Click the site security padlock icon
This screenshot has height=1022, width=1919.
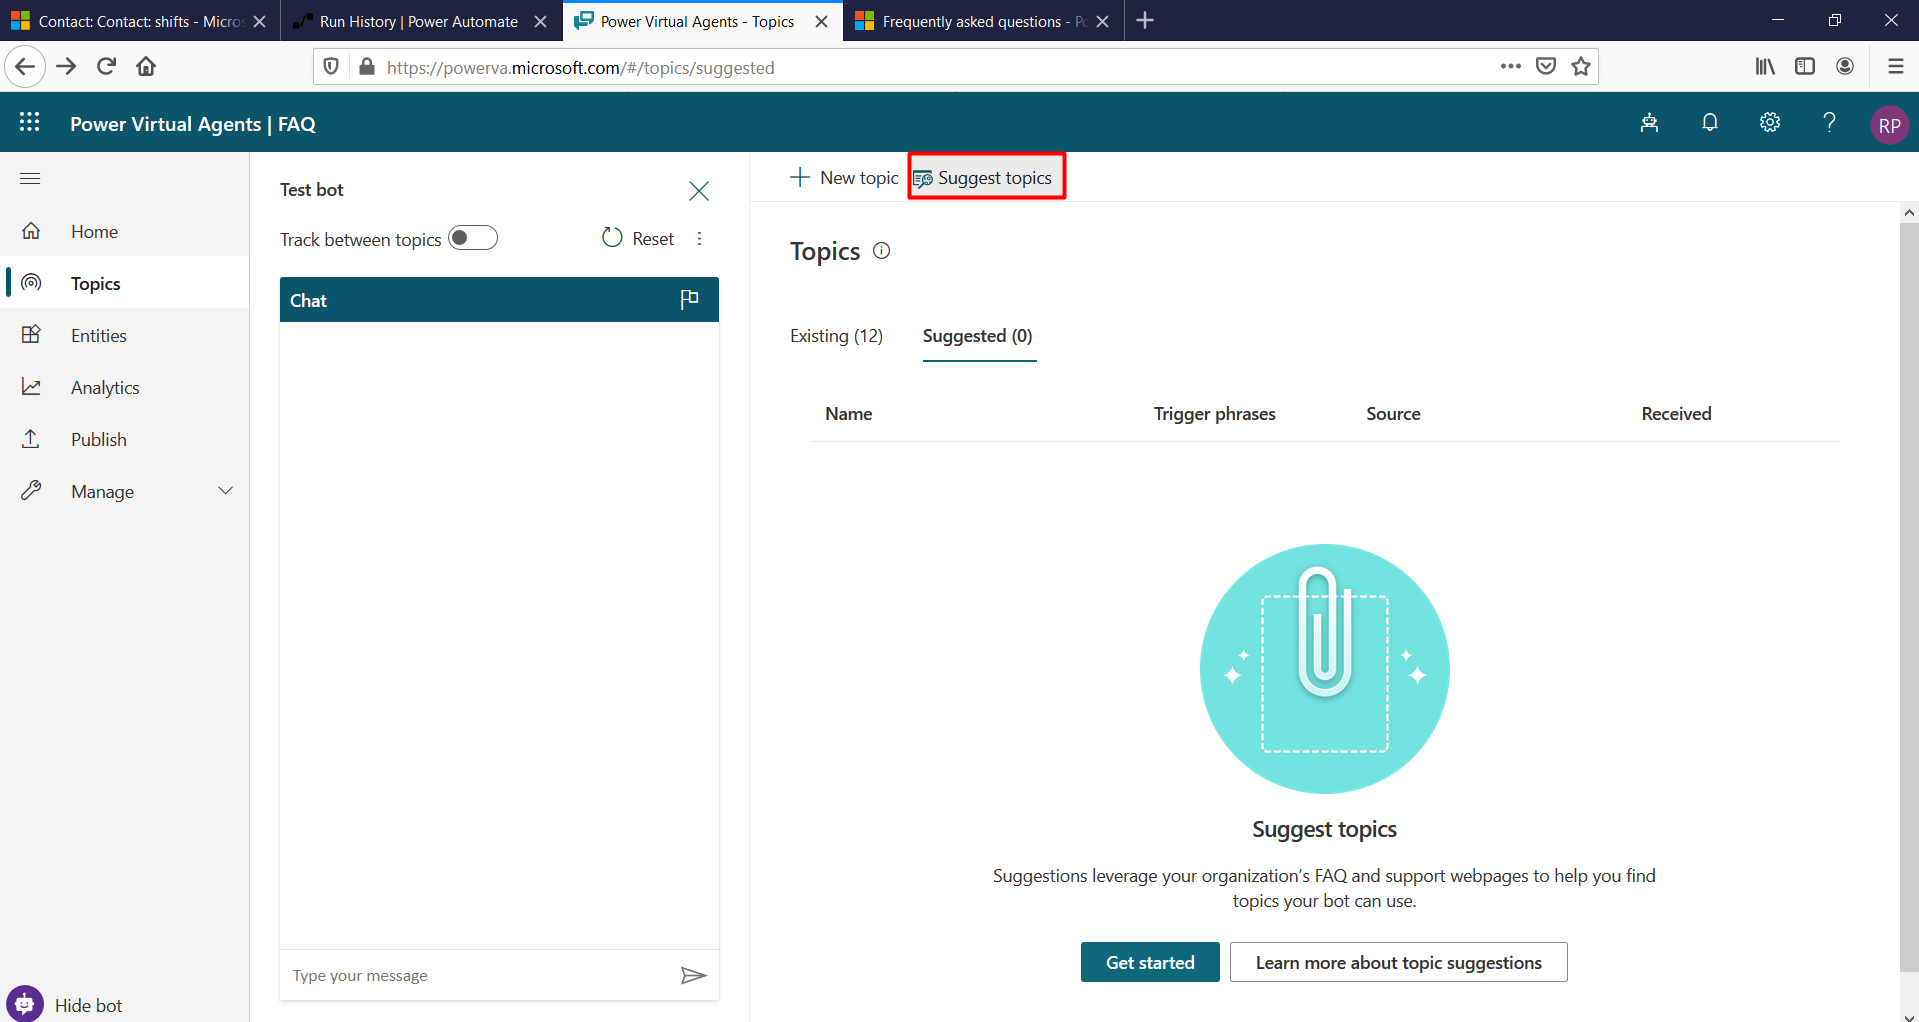[366, 67]
